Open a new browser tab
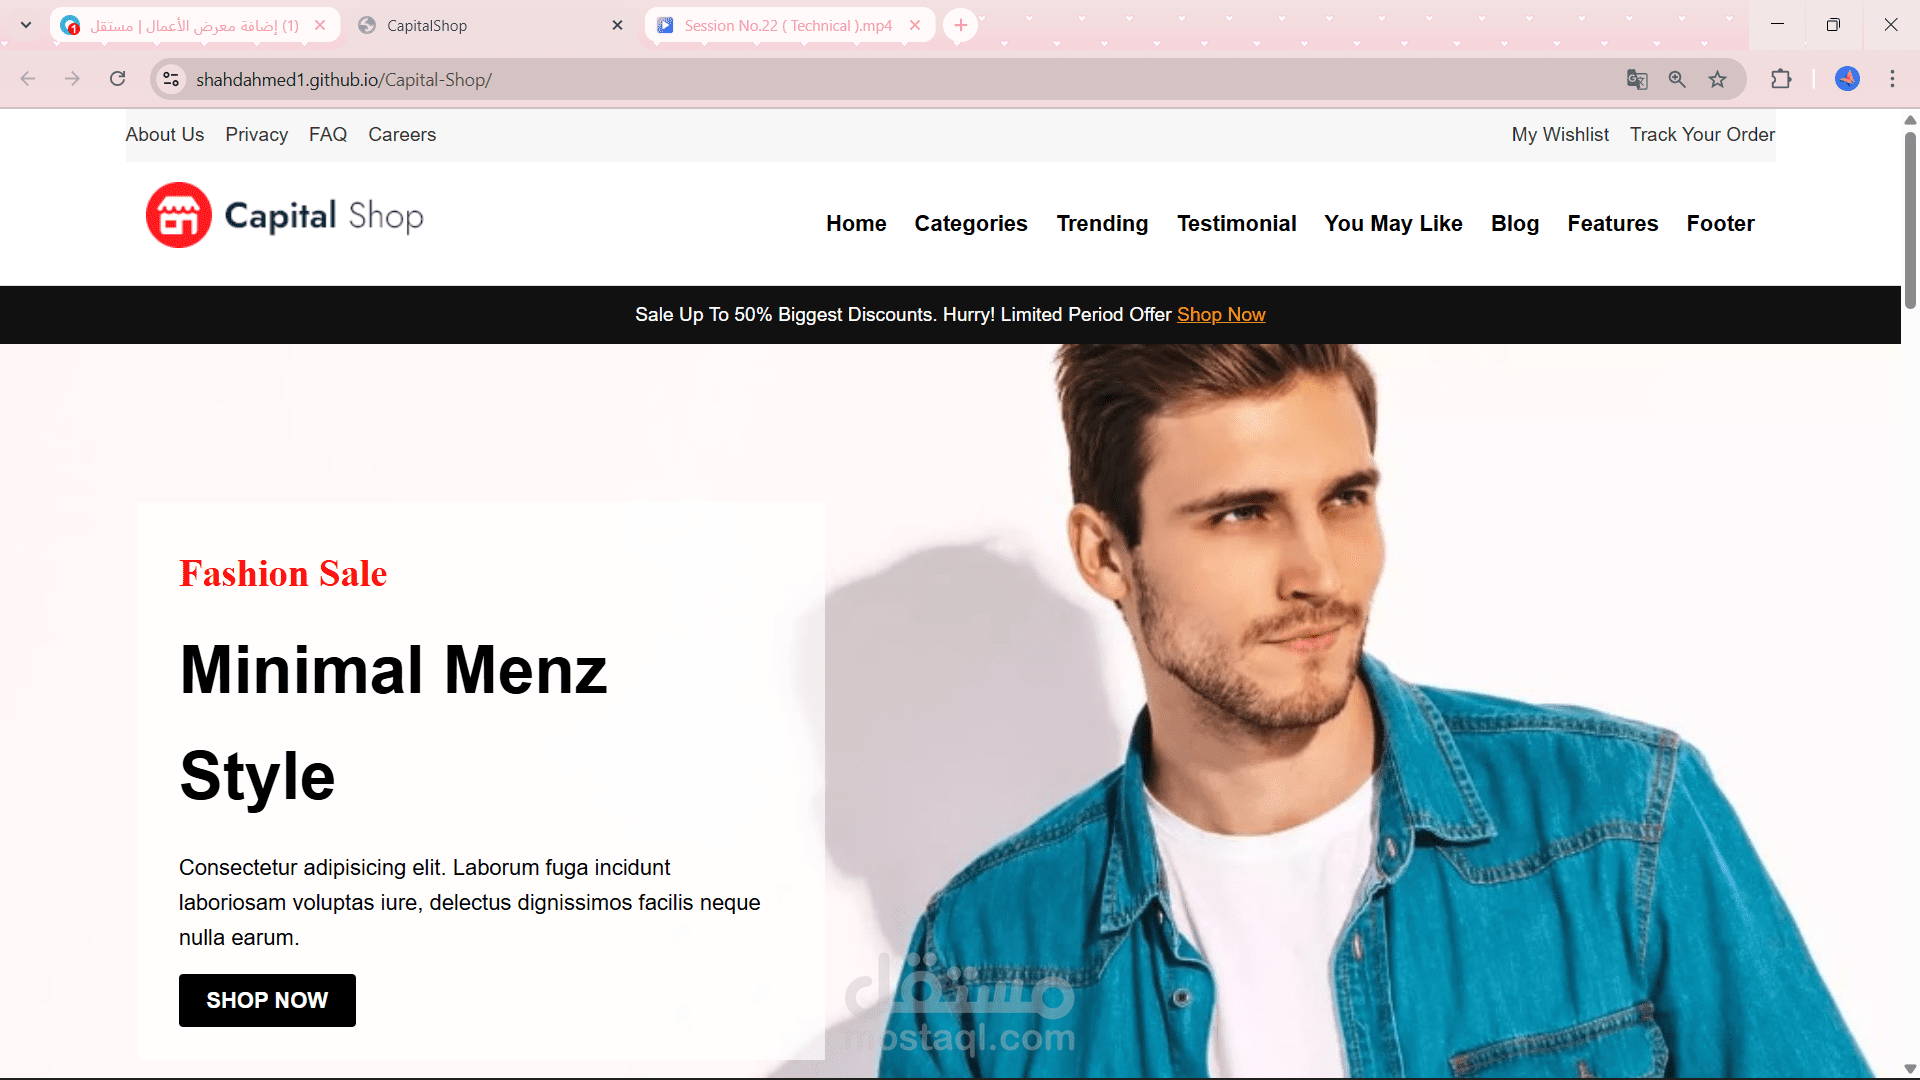Viewport: 1920px width, 1080px height. point(960,25)
